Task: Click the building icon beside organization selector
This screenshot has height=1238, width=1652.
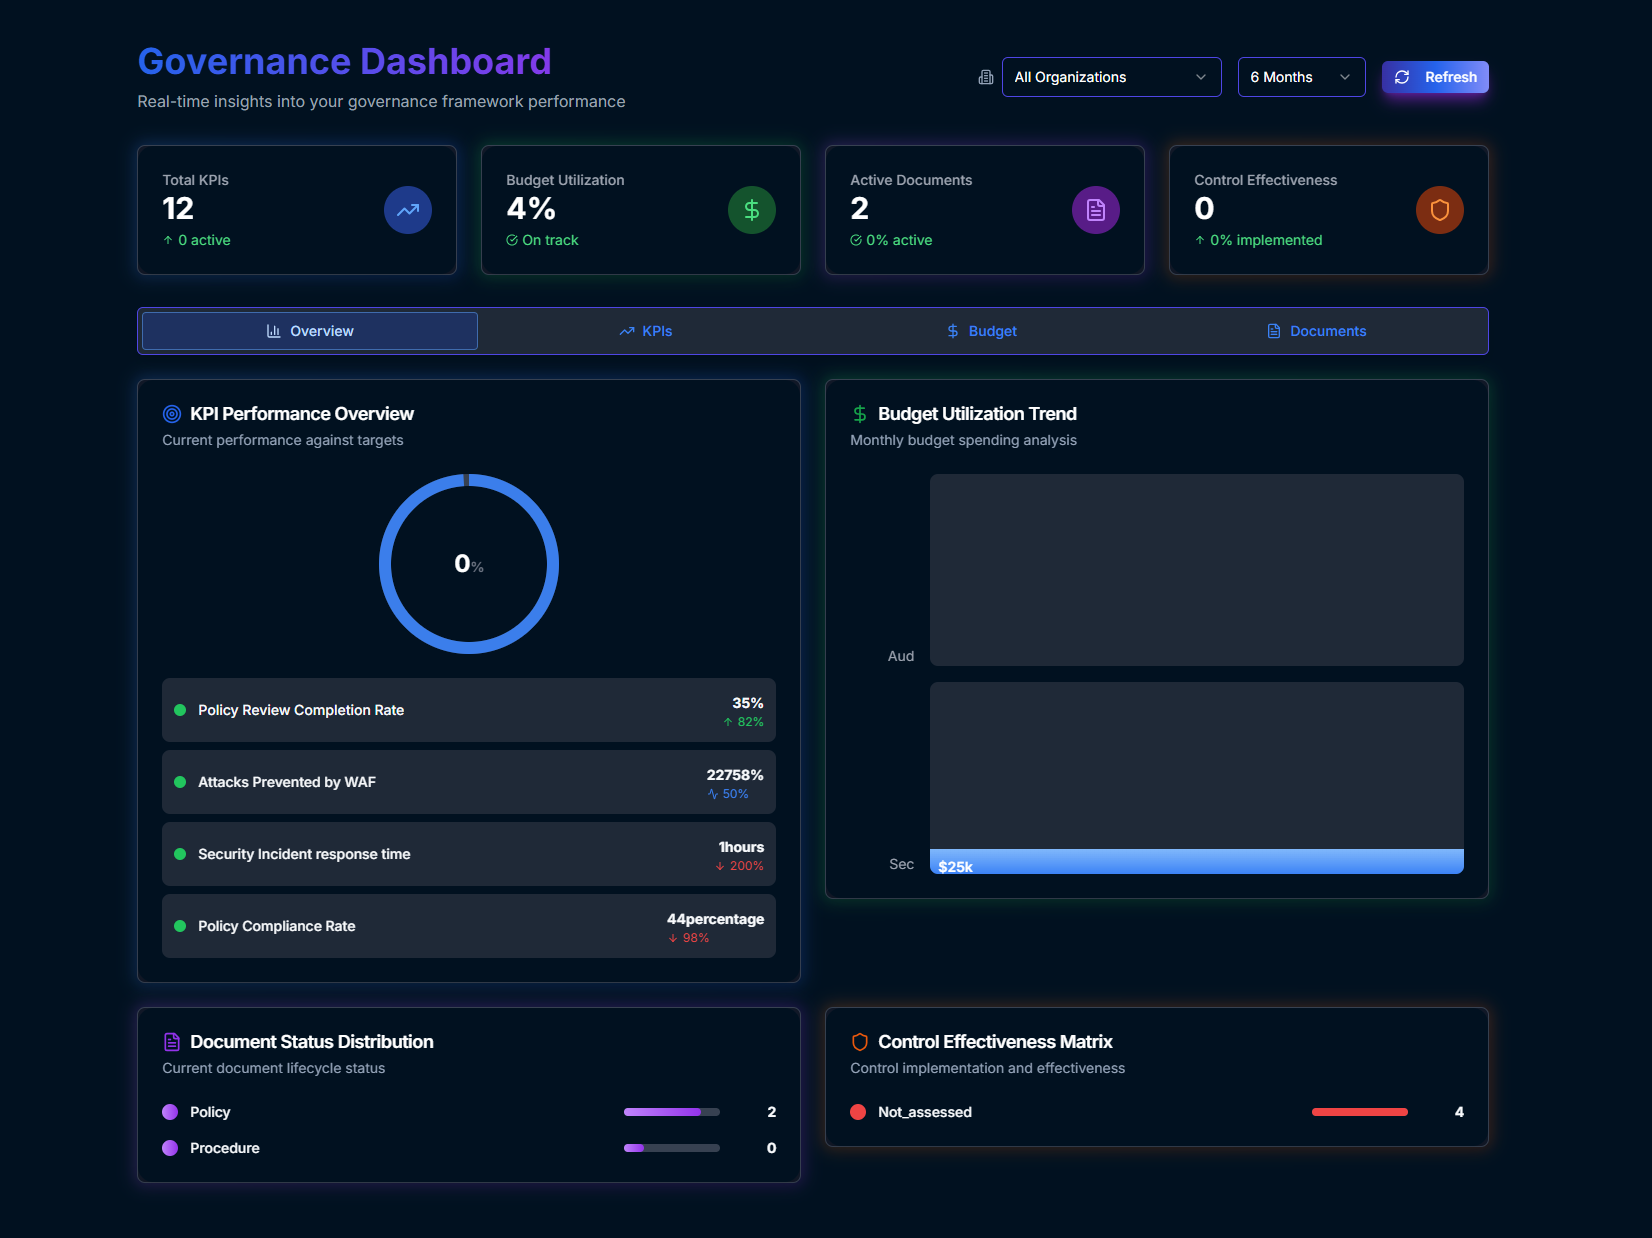Action: tap(986, 77)
